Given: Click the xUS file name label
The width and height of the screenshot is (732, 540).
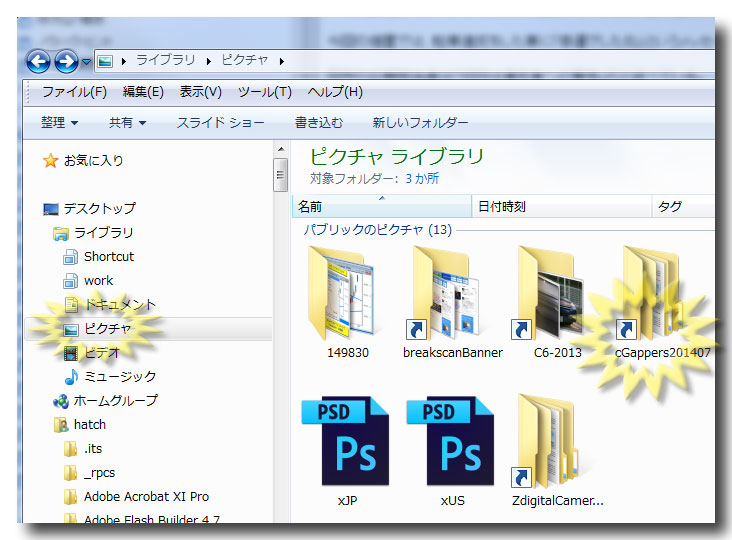Looking at the screenshot, I should 453,501.
